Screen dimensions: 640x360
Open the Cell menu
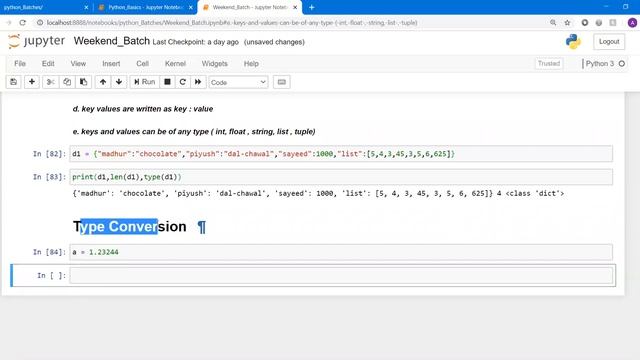(142, 64)
